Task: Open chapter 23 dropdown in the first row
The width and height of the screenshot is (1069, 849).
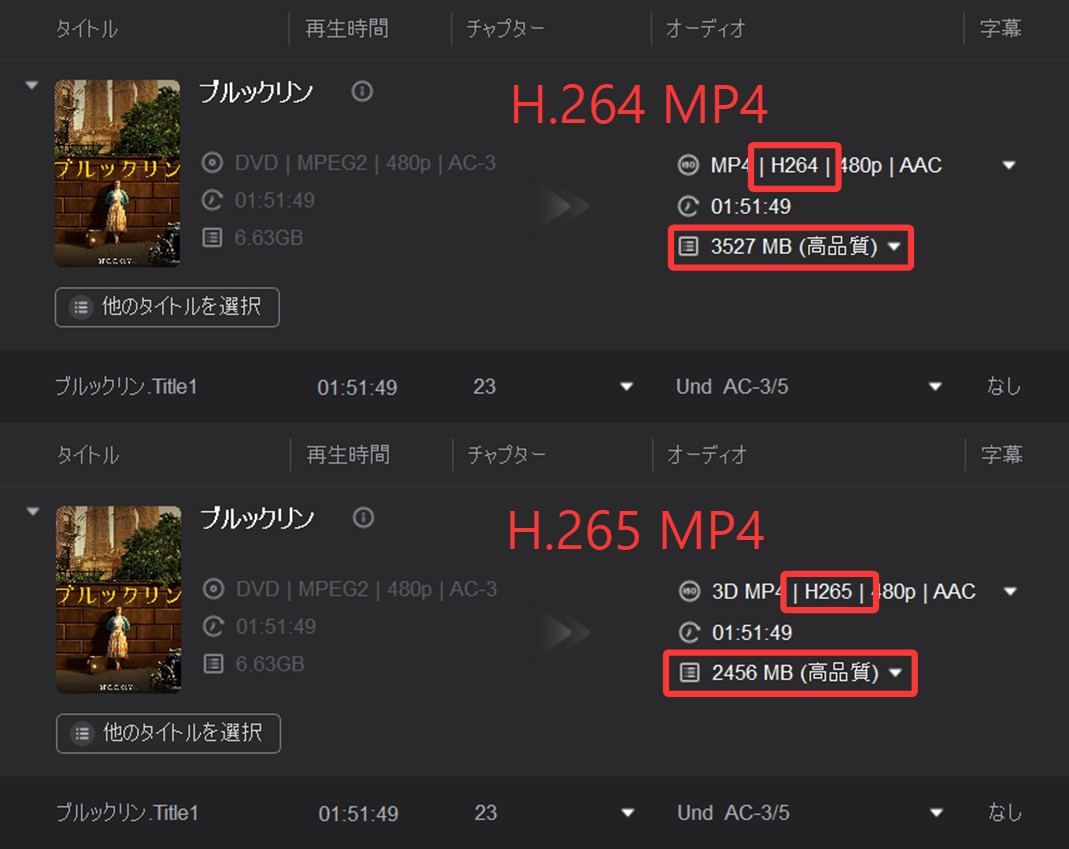Action: [x=626, y=387]
